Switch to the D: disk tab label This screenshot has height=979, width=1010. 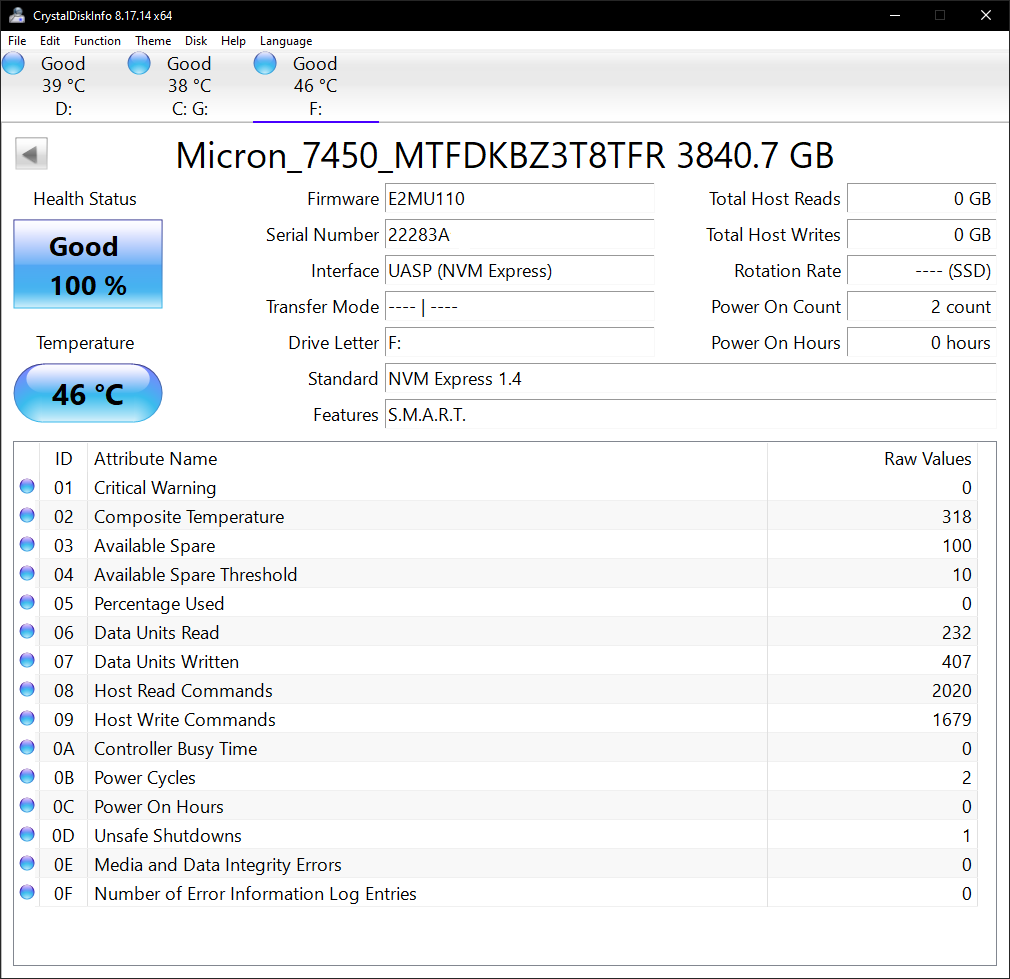coord(63,109)
